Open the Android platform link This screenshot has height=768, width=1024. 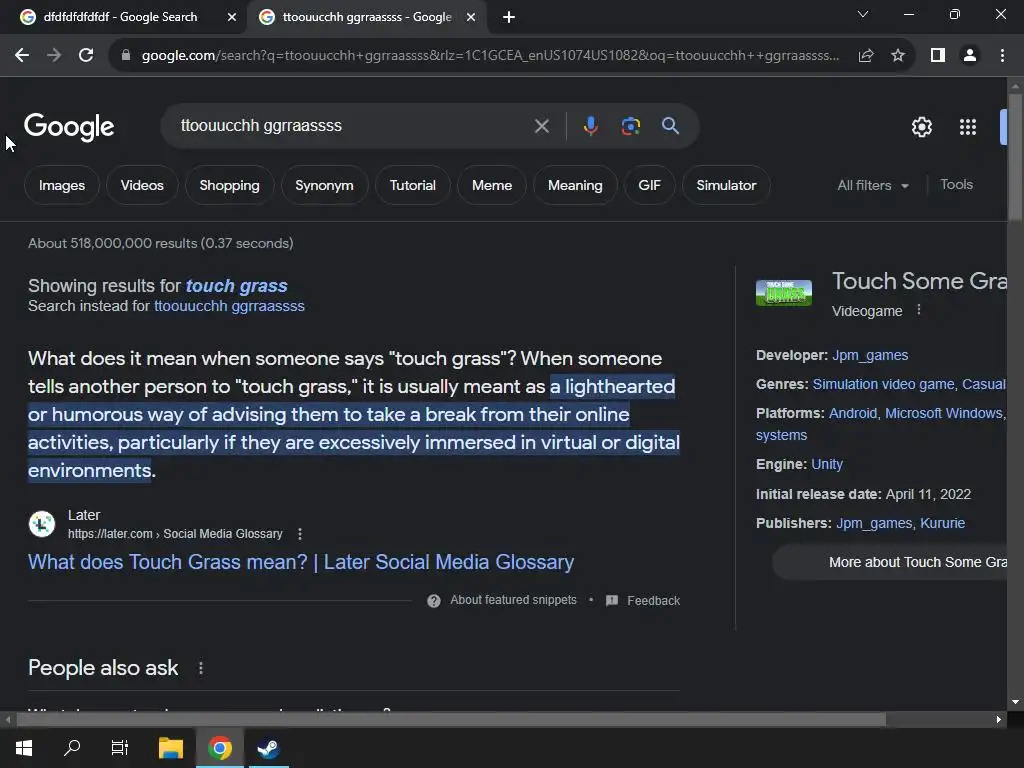(x=853, y=413)
